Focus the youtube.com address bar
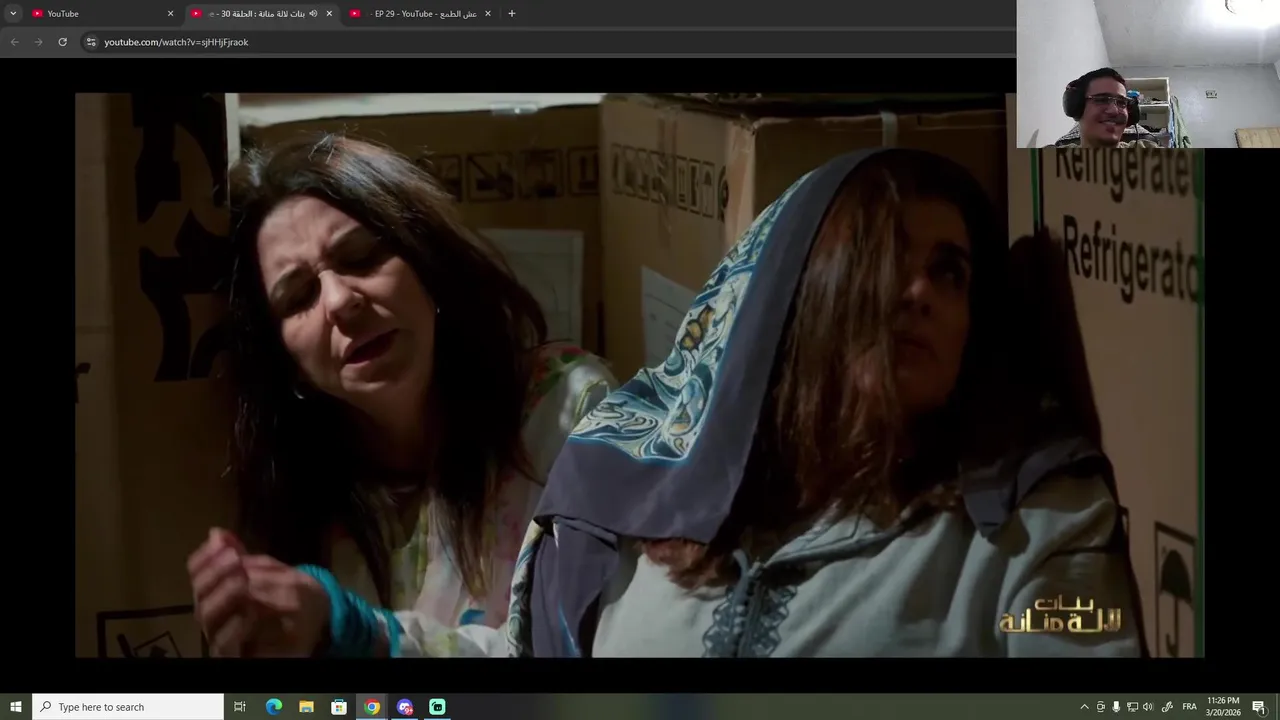Screen dimensions: 1280x720 pos(550,42)
